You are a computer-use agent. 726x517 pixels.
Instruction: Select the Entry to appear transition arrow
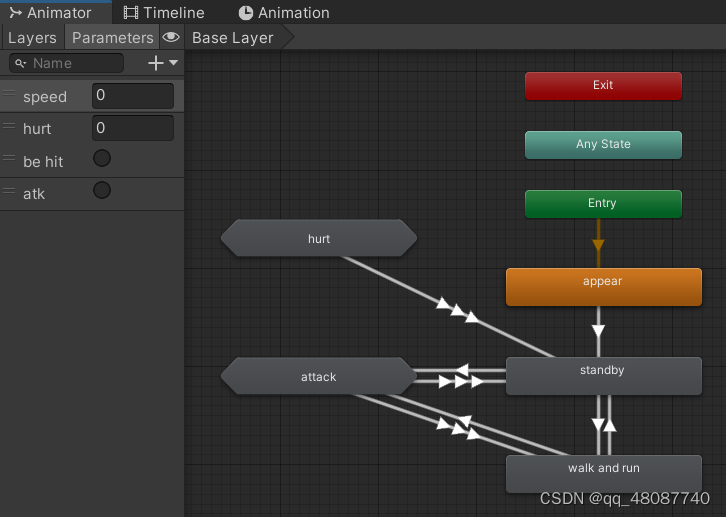(598, 244)
